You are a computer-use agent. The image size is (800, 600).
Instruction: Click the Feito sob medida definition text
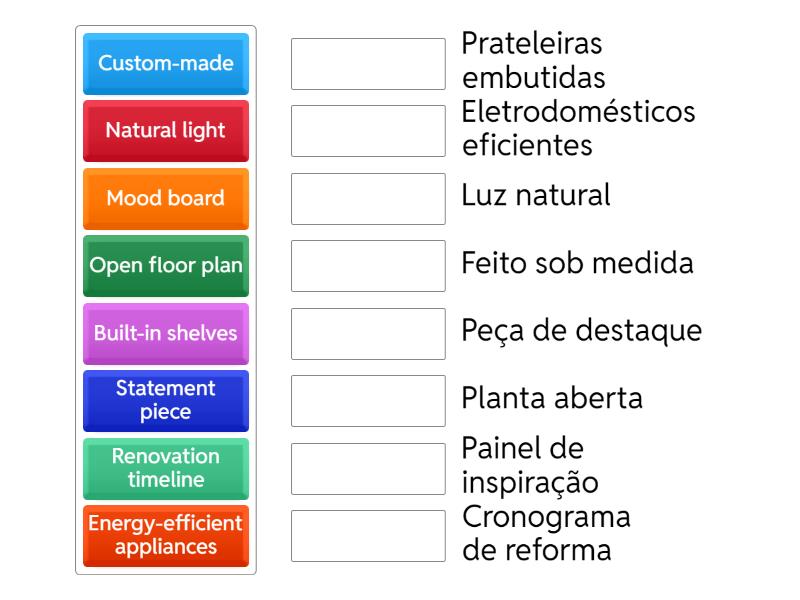[577, 264]
